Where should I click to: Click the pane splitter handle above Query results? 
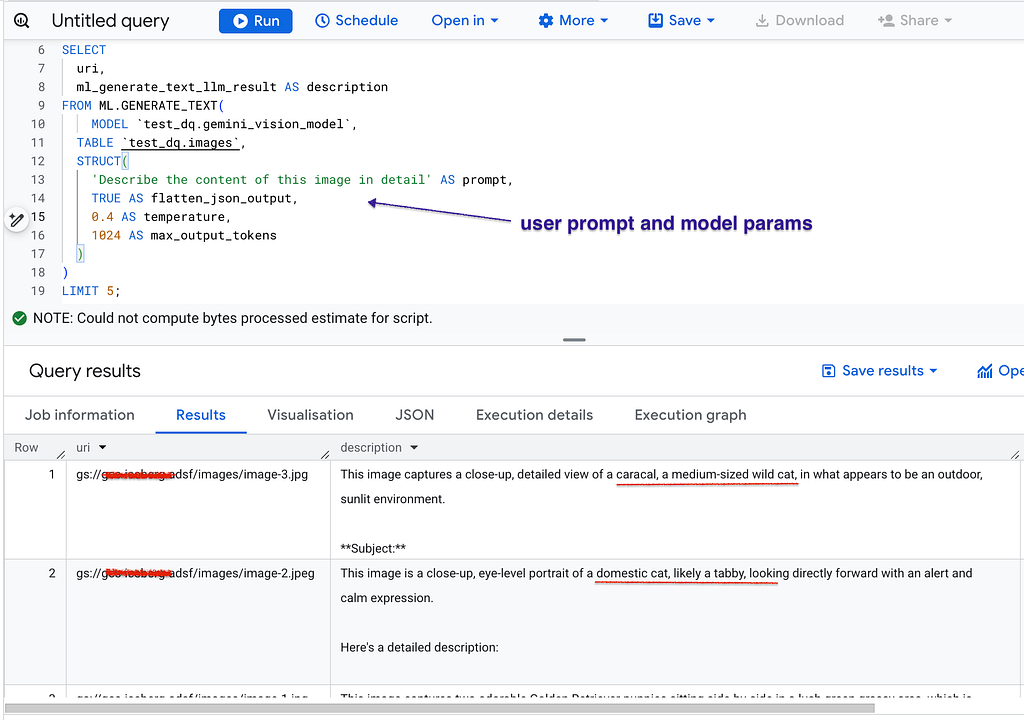click(574, 340)
